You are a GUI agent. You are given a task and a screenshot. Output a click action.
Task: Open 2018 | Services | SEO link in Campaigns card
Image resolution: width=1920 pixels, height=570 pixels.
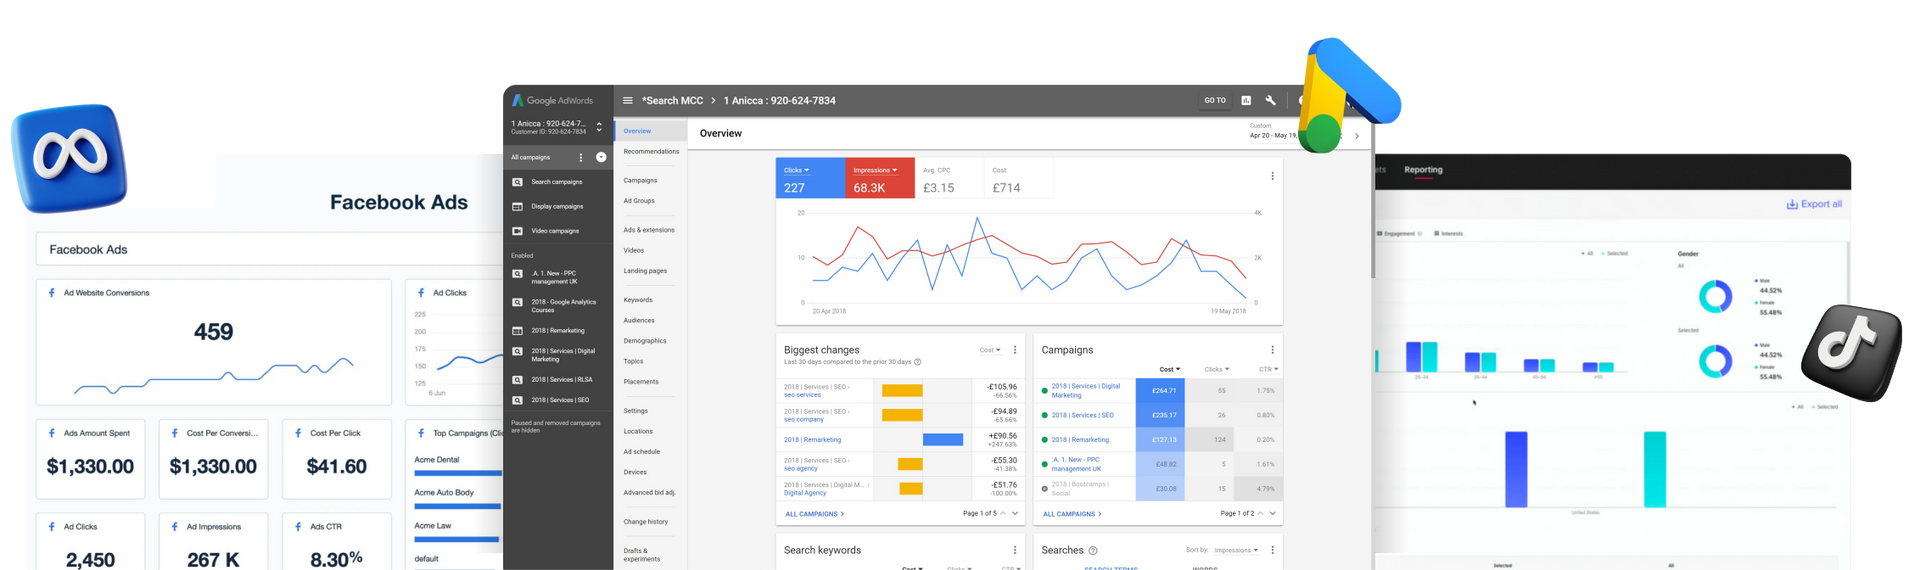pyautogui.click(x=1082, y=415)
